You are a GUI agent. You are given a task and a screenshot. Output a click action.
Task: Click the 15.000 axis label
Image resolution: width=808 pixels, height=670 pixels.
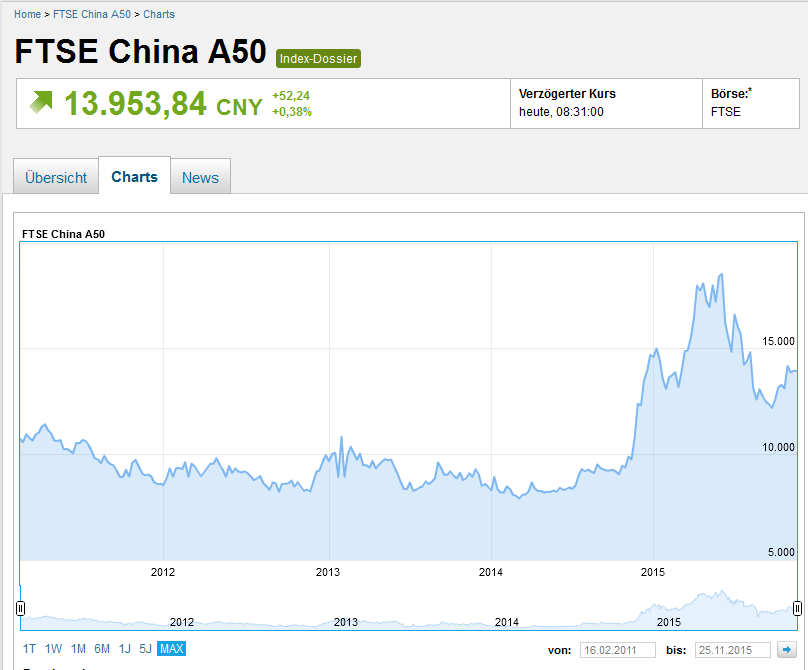778,341
